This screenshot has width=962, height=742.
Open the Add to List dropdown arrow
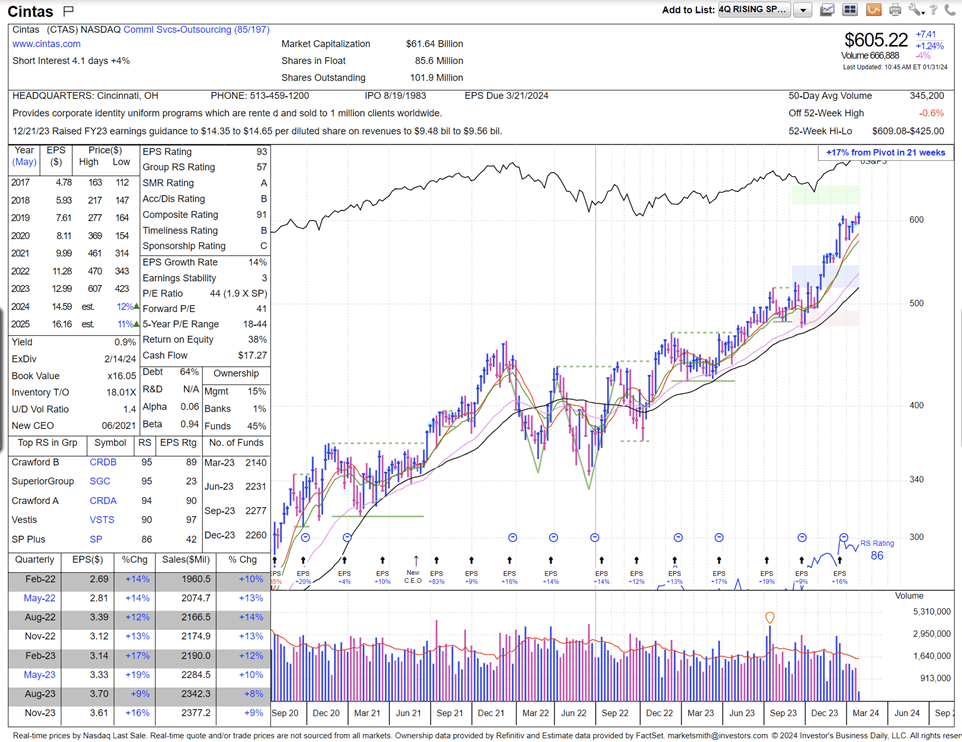coord(803,9)
